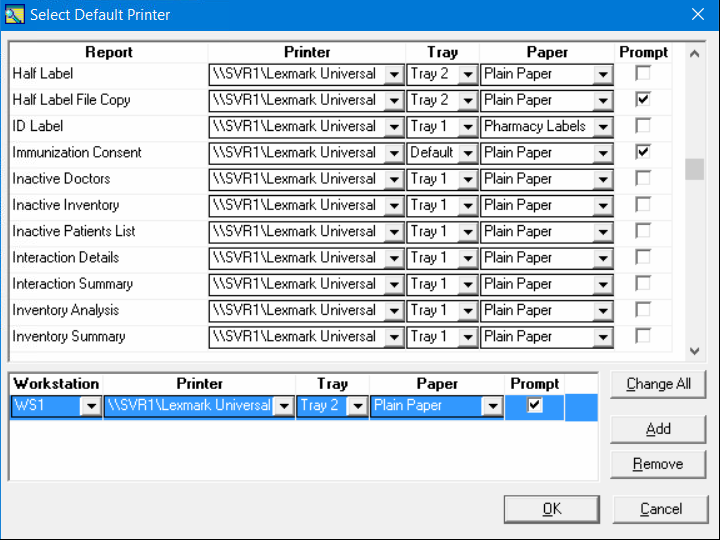Select the Inactive Patients List report name
Viewport: 720px width, 540px height.
(73, 231)
